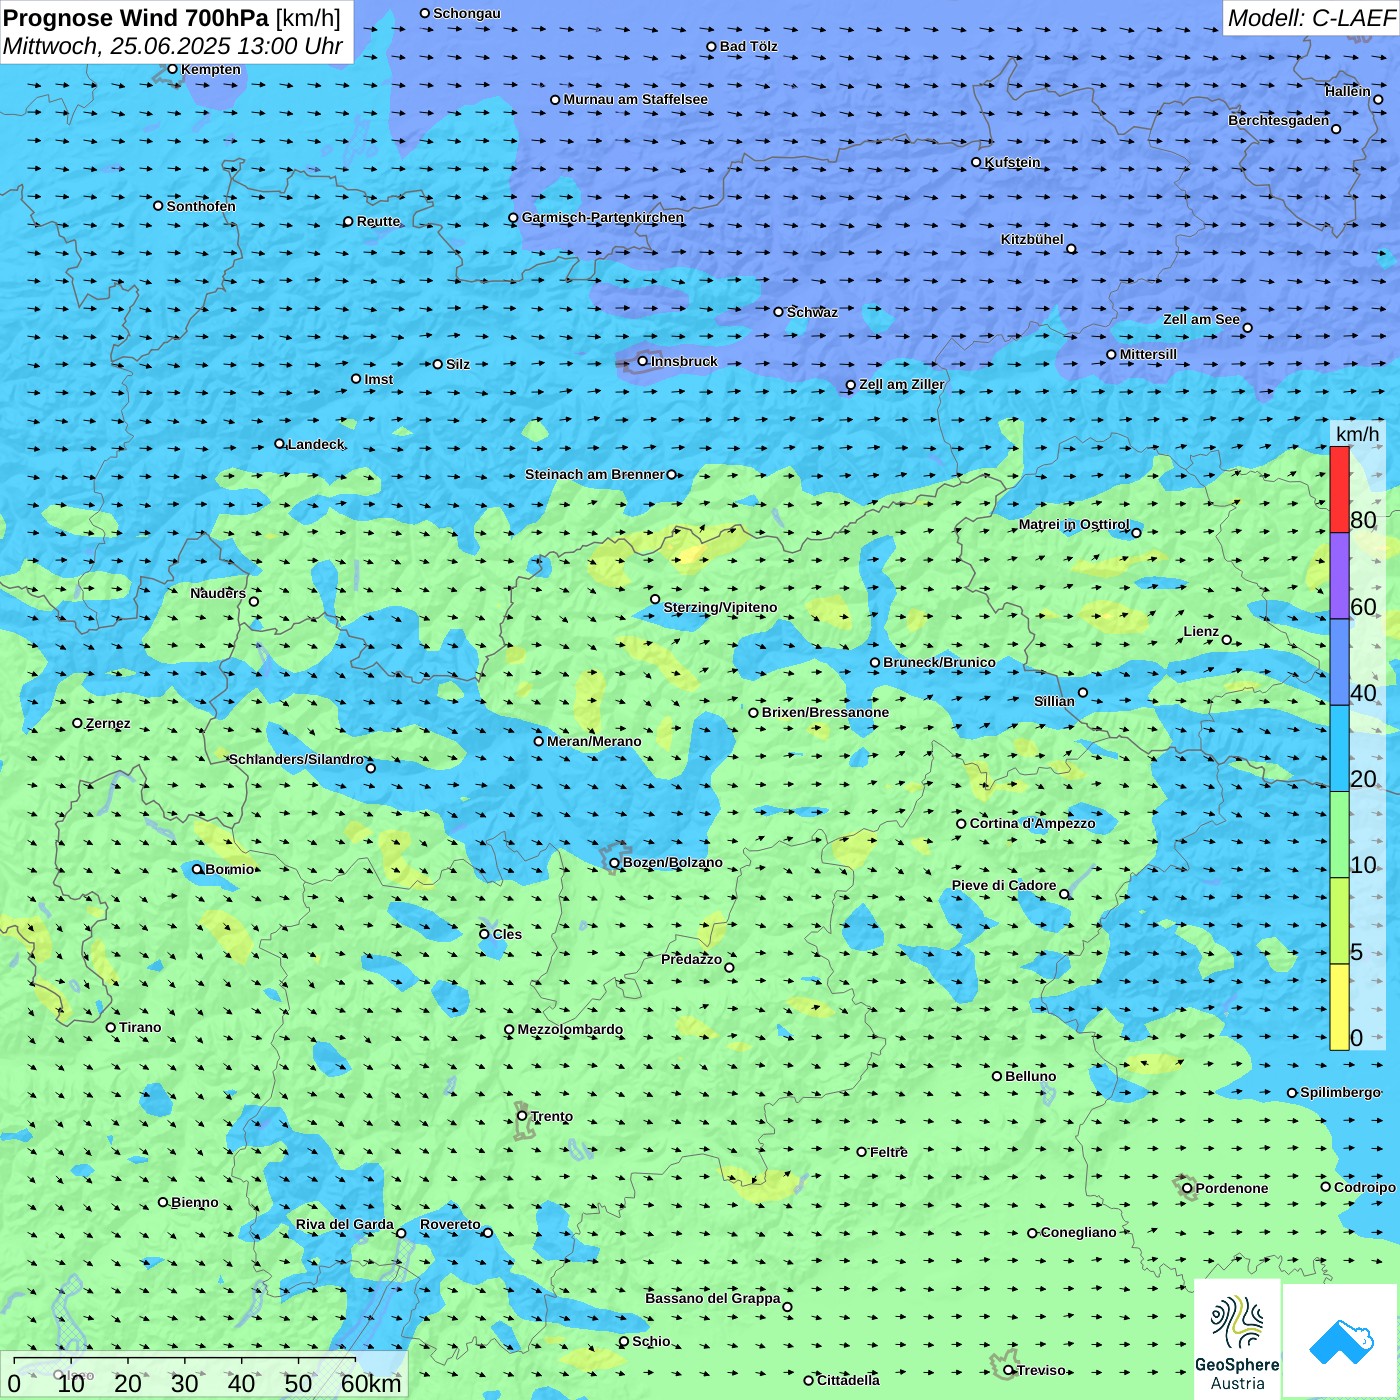The width and height of the screenshot is (1400, 1400).
Task: Click the 'Modell: C-LAEF' label
Action: [1311, 18]
